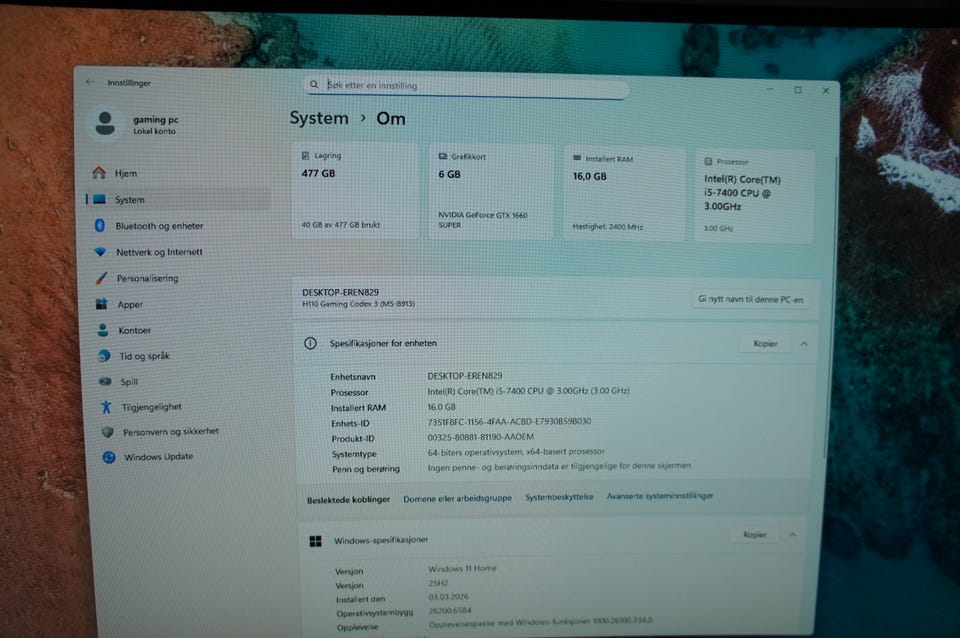Minimize the Innstillinger window
960x638 pixels.
[x=770, y=89]
